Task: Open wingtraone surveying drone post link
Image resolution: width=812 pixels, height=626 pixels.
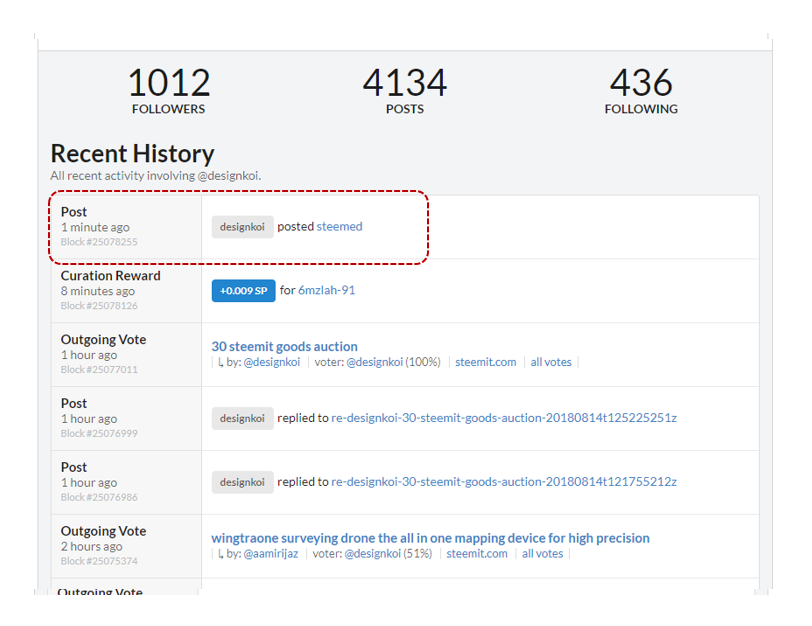Action: [430, 538]
